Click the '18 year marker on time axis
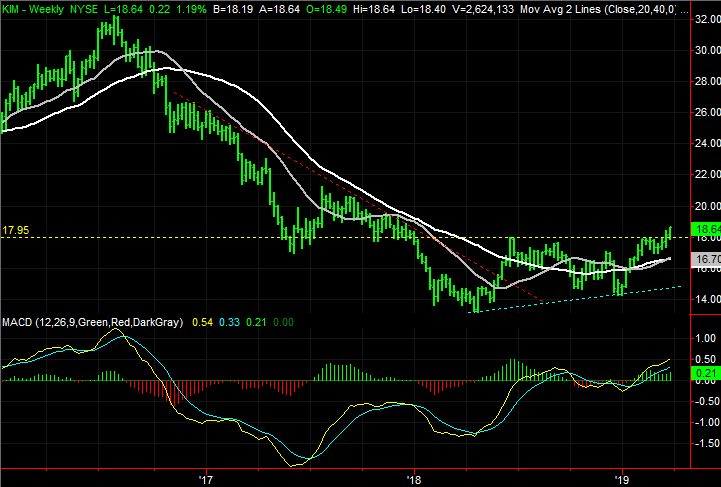Viewport: 721px width, 487px height. click(x=414, y=478)
